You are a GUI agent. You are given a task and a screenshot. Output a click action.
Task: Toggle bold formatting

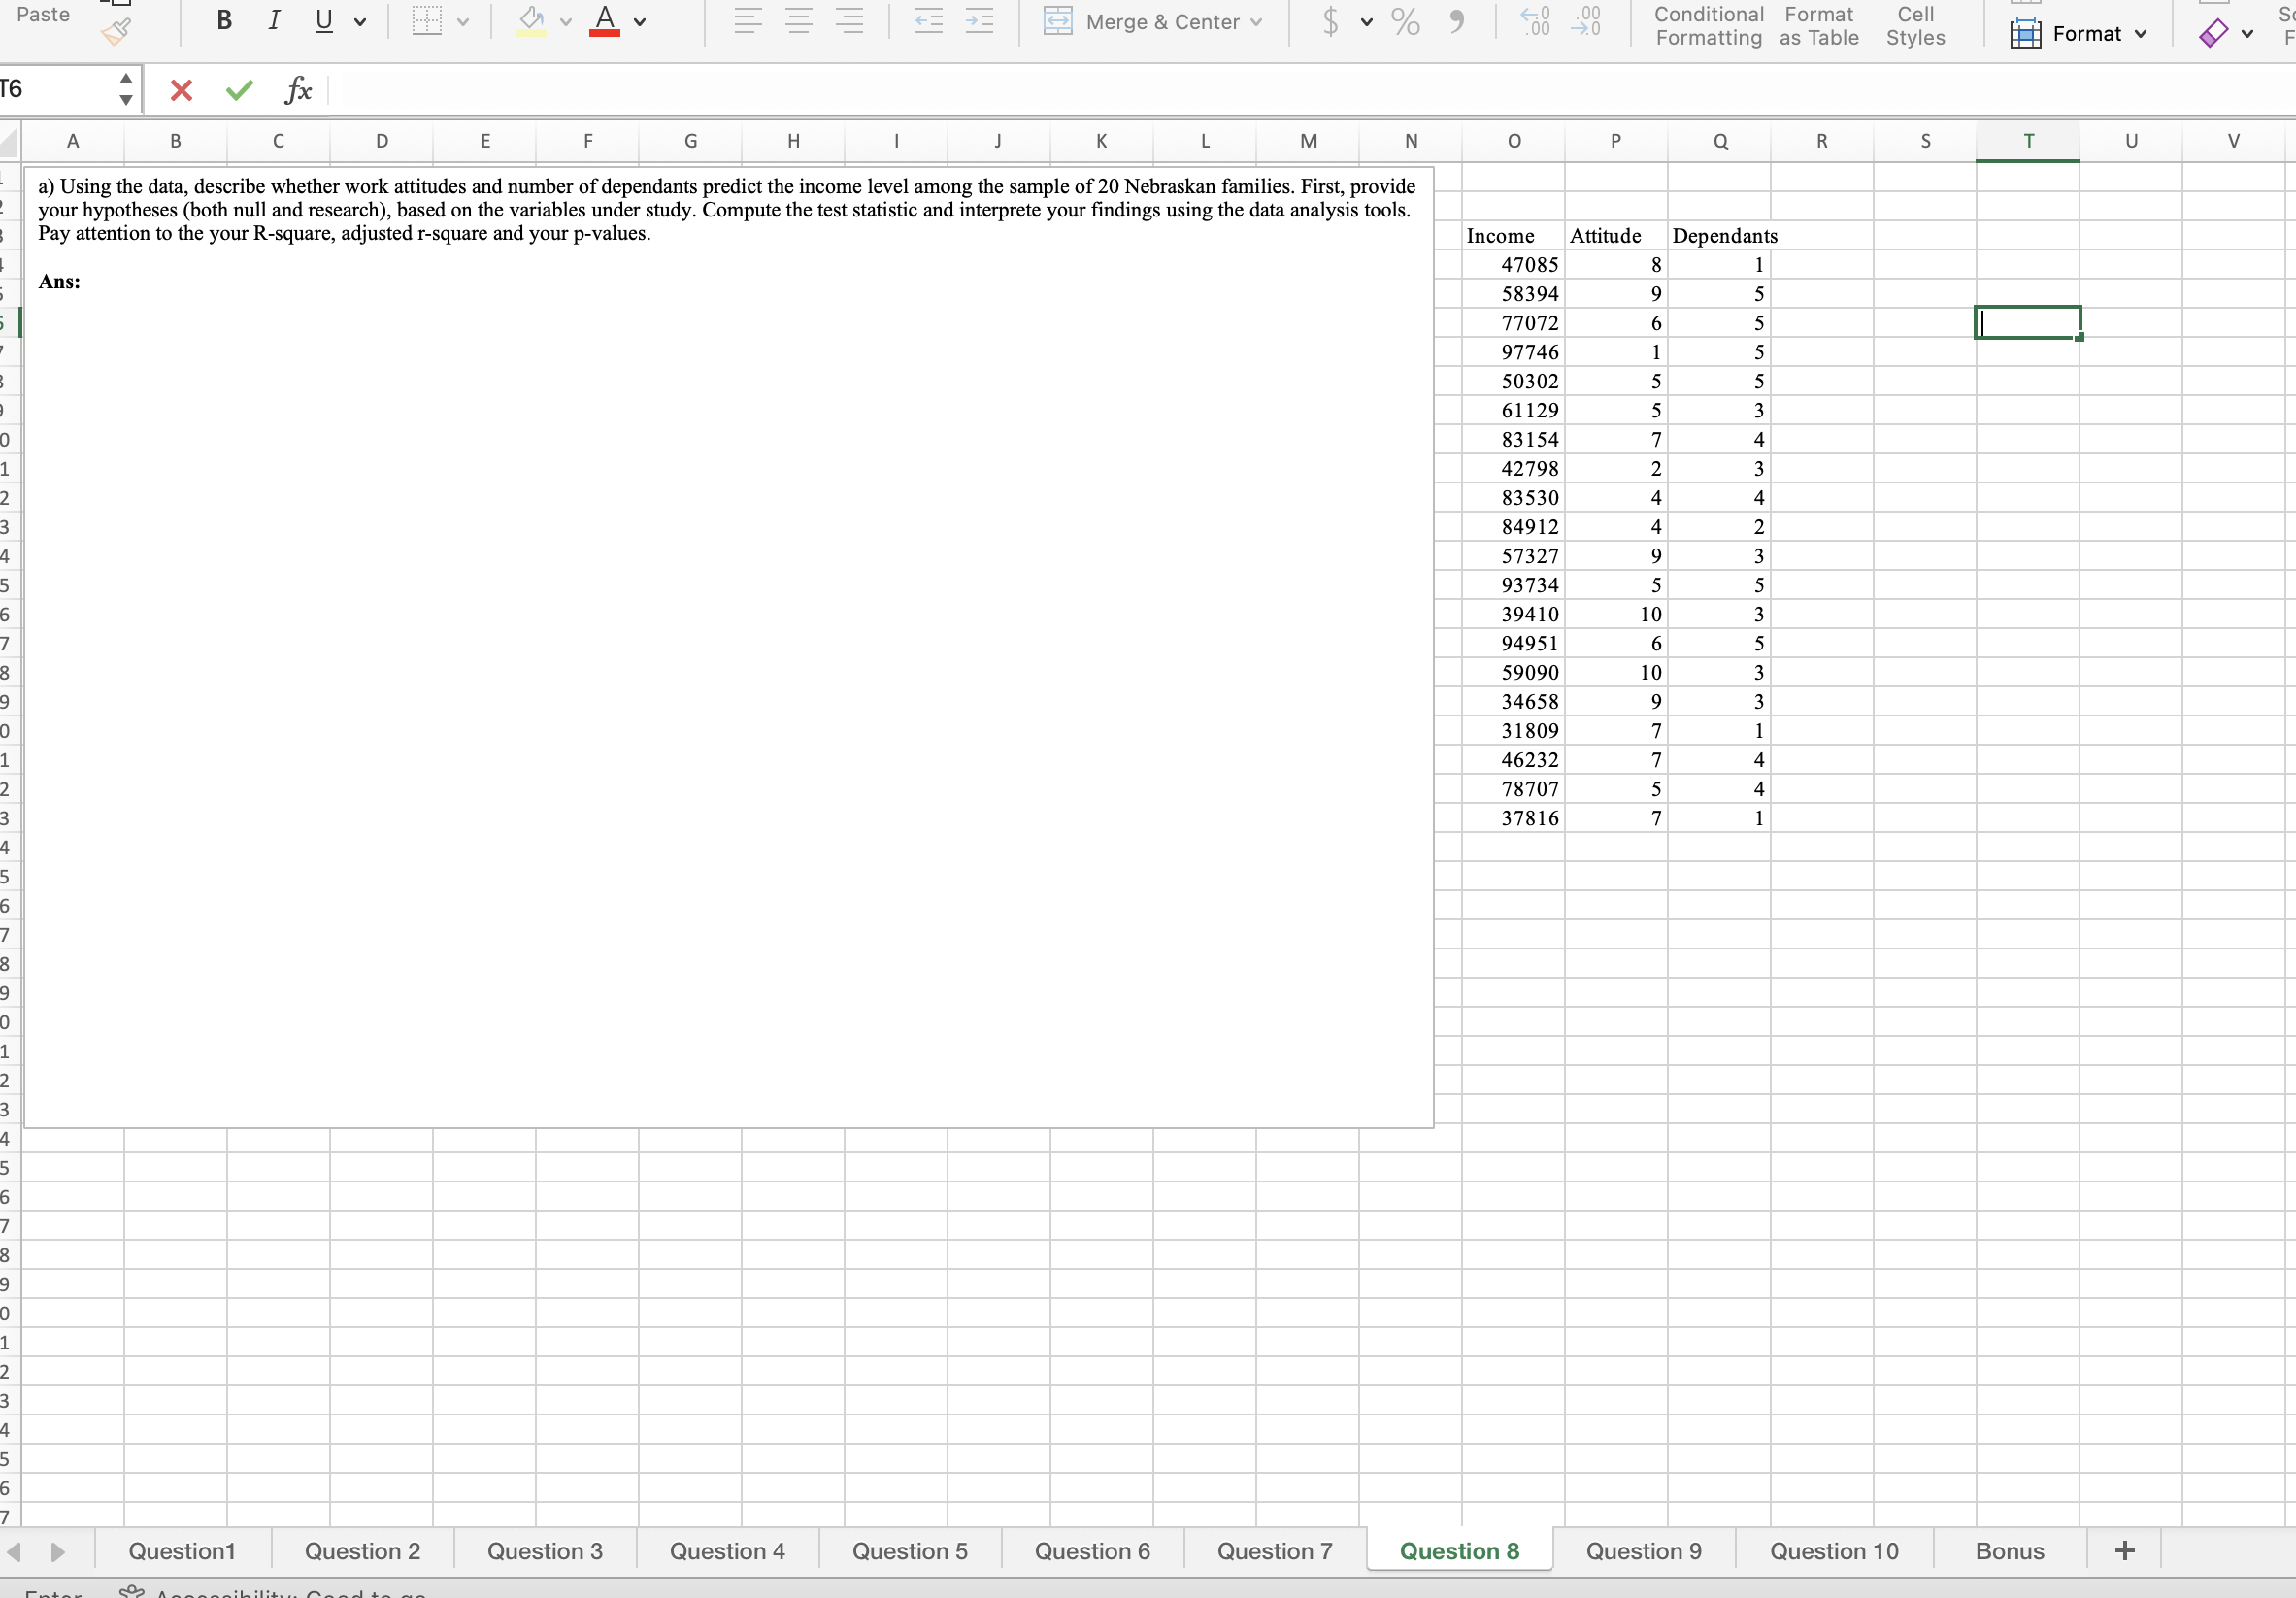point(224,21)
